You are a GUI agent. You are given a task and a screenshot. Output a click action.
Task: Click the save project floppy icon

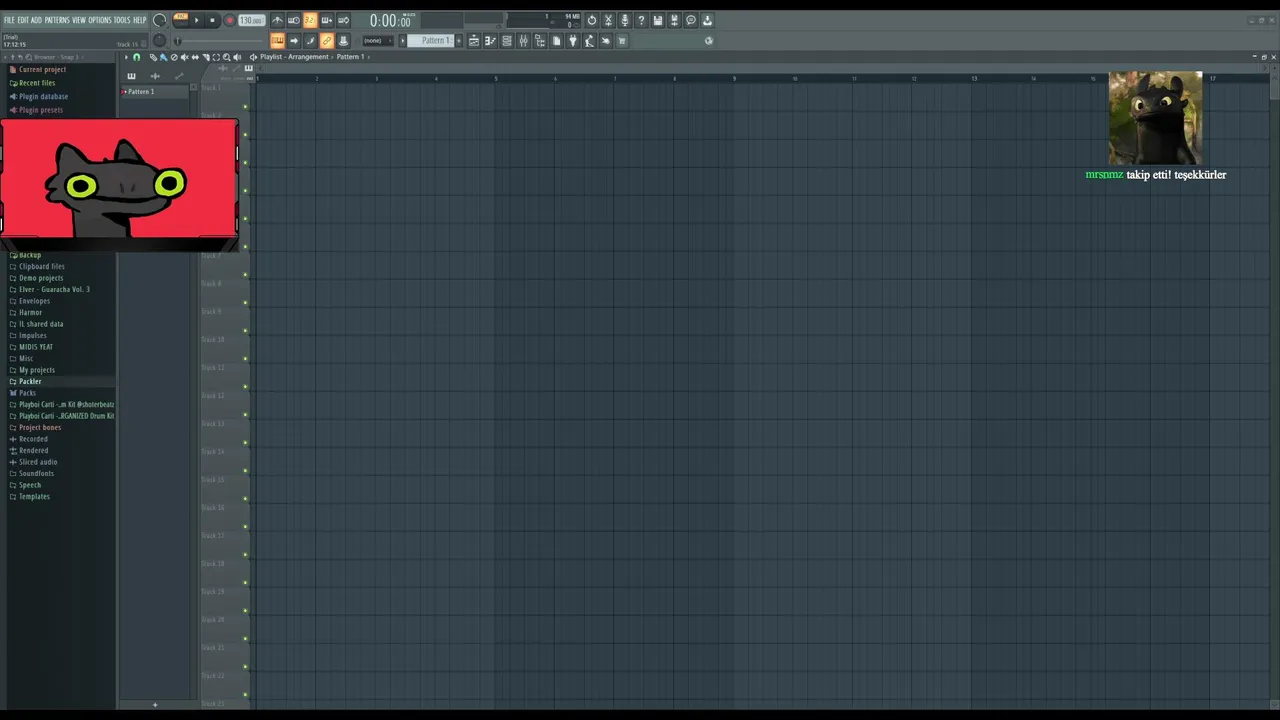(658, 20)
